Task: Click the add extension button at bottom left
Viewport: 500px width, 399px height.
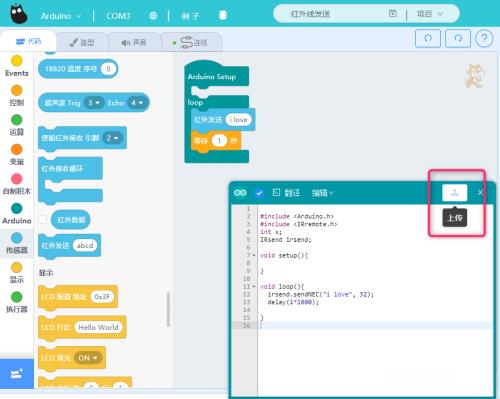Action: 17,374
